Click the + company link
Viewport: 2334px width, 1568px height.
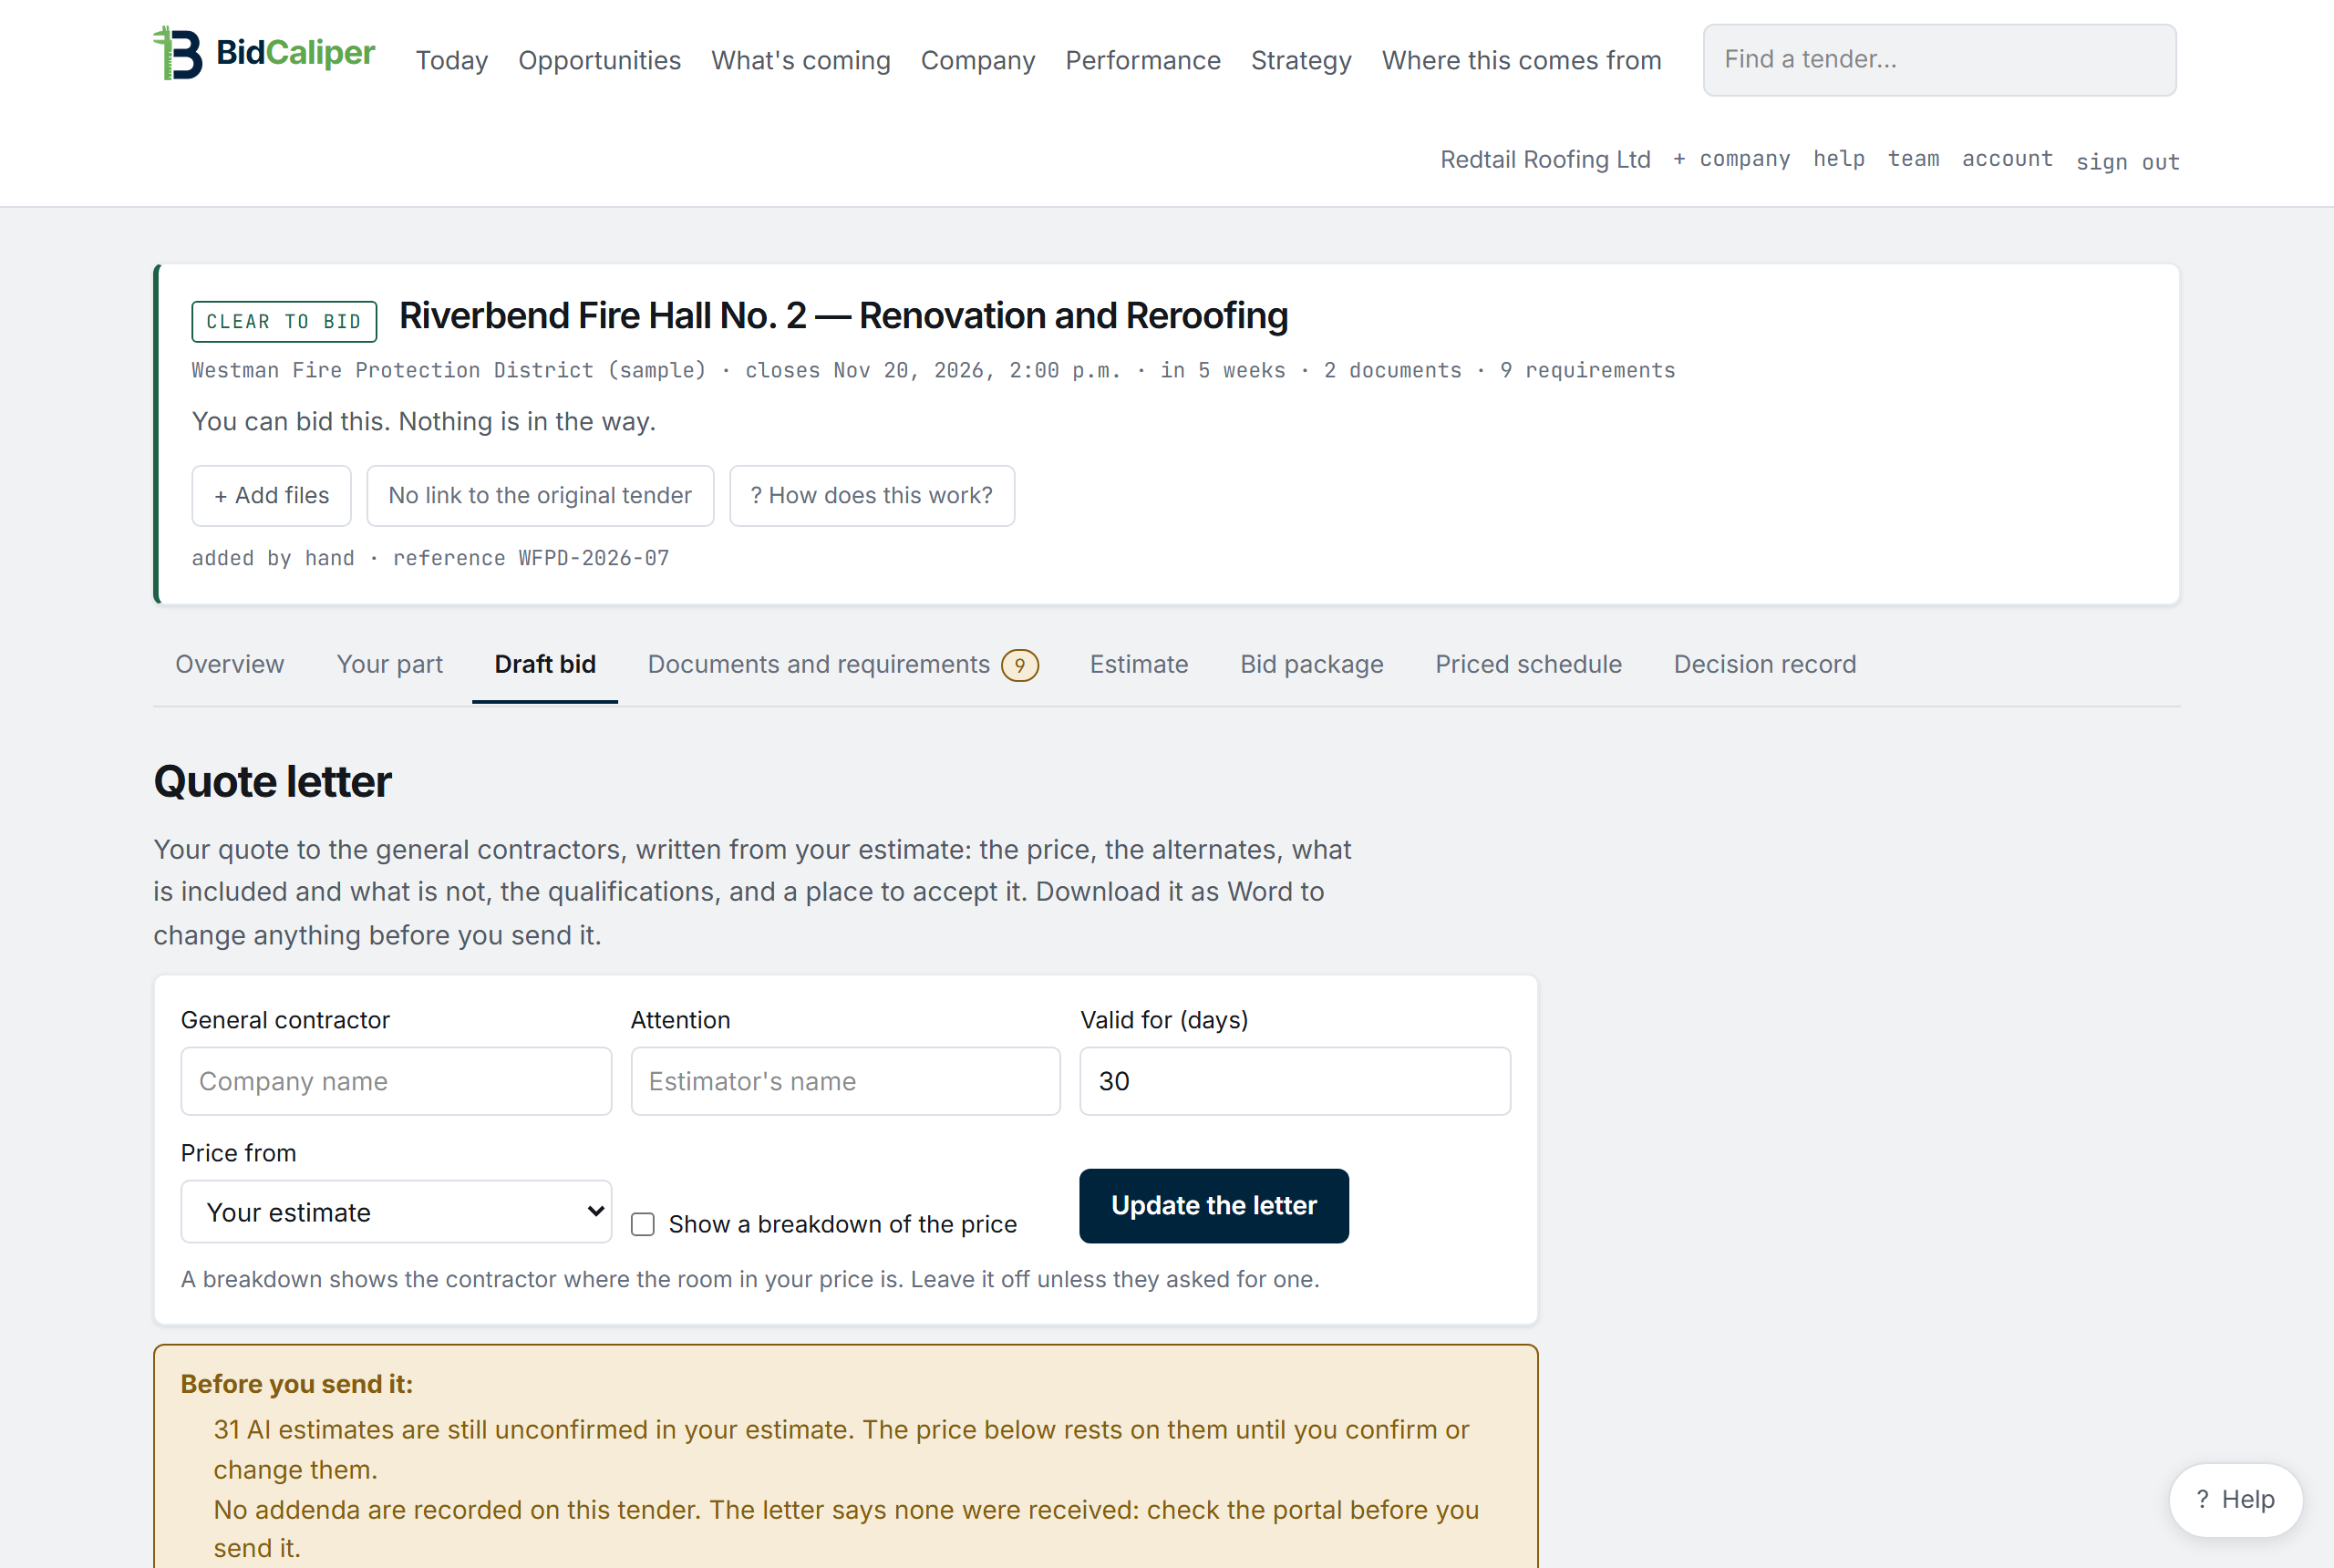(x=1731, y=159)
